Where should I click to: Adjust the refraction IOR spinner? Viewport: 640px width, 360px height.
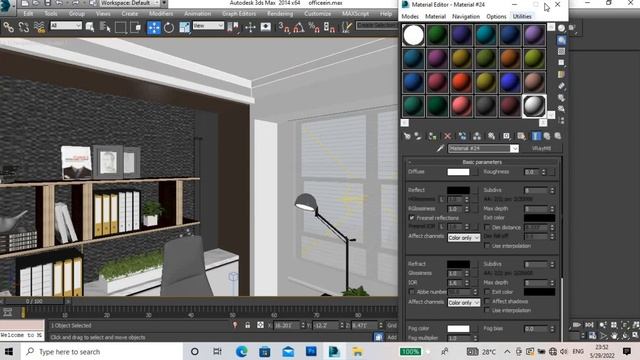click(x=467, y=282)
